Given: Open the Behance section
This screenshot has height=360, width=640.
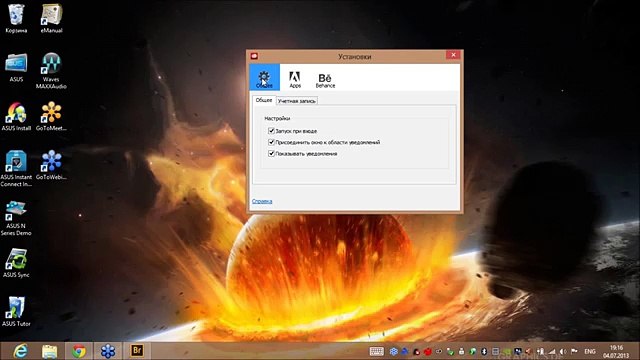Looking at the screenshot, I should [325, 80].
